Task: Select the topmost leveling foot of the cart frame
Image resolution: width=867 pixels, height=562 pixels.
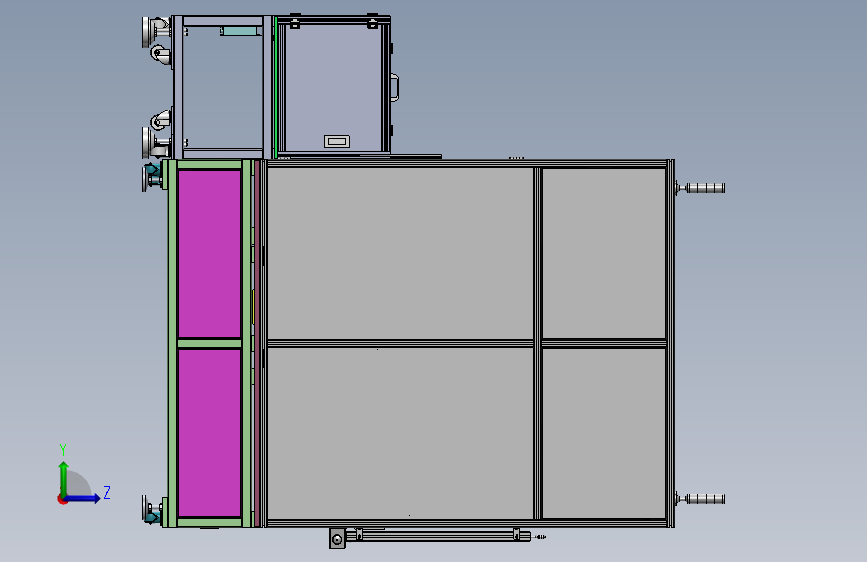Action: pyautogui.click(x=155, y=31)
